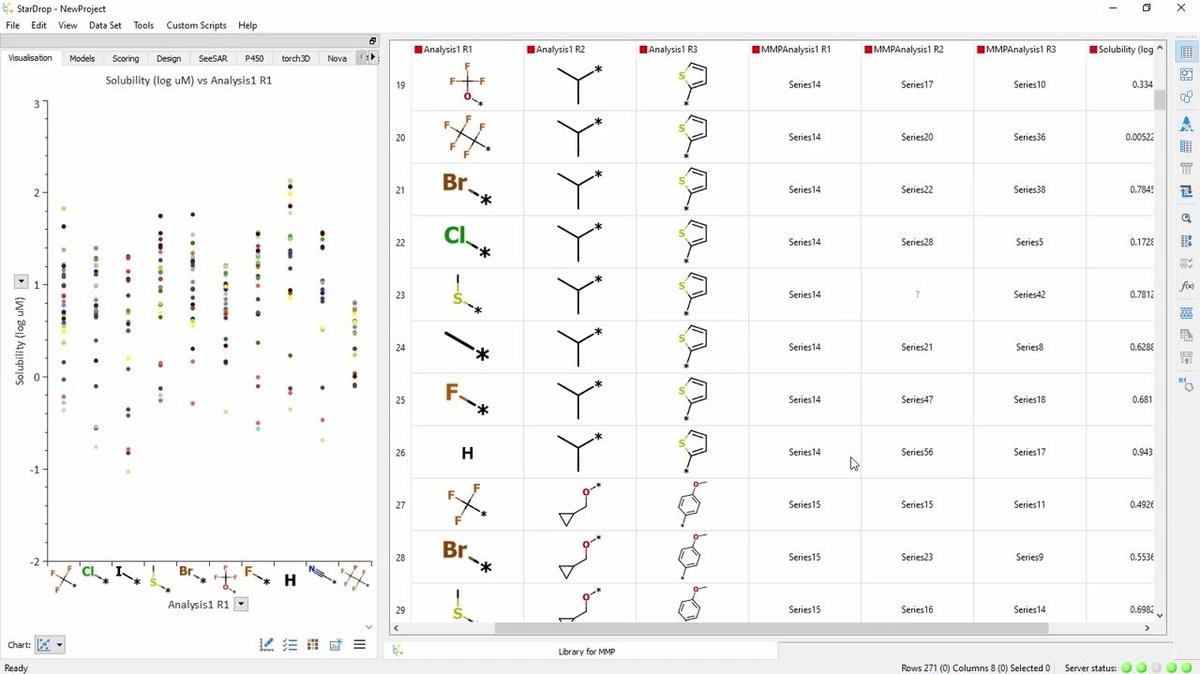Open the Analysis1 R1 x-axis selector dropdown
Viewport: 1200px width, 674px height.
pyautogui.click(x=240, y=604)
